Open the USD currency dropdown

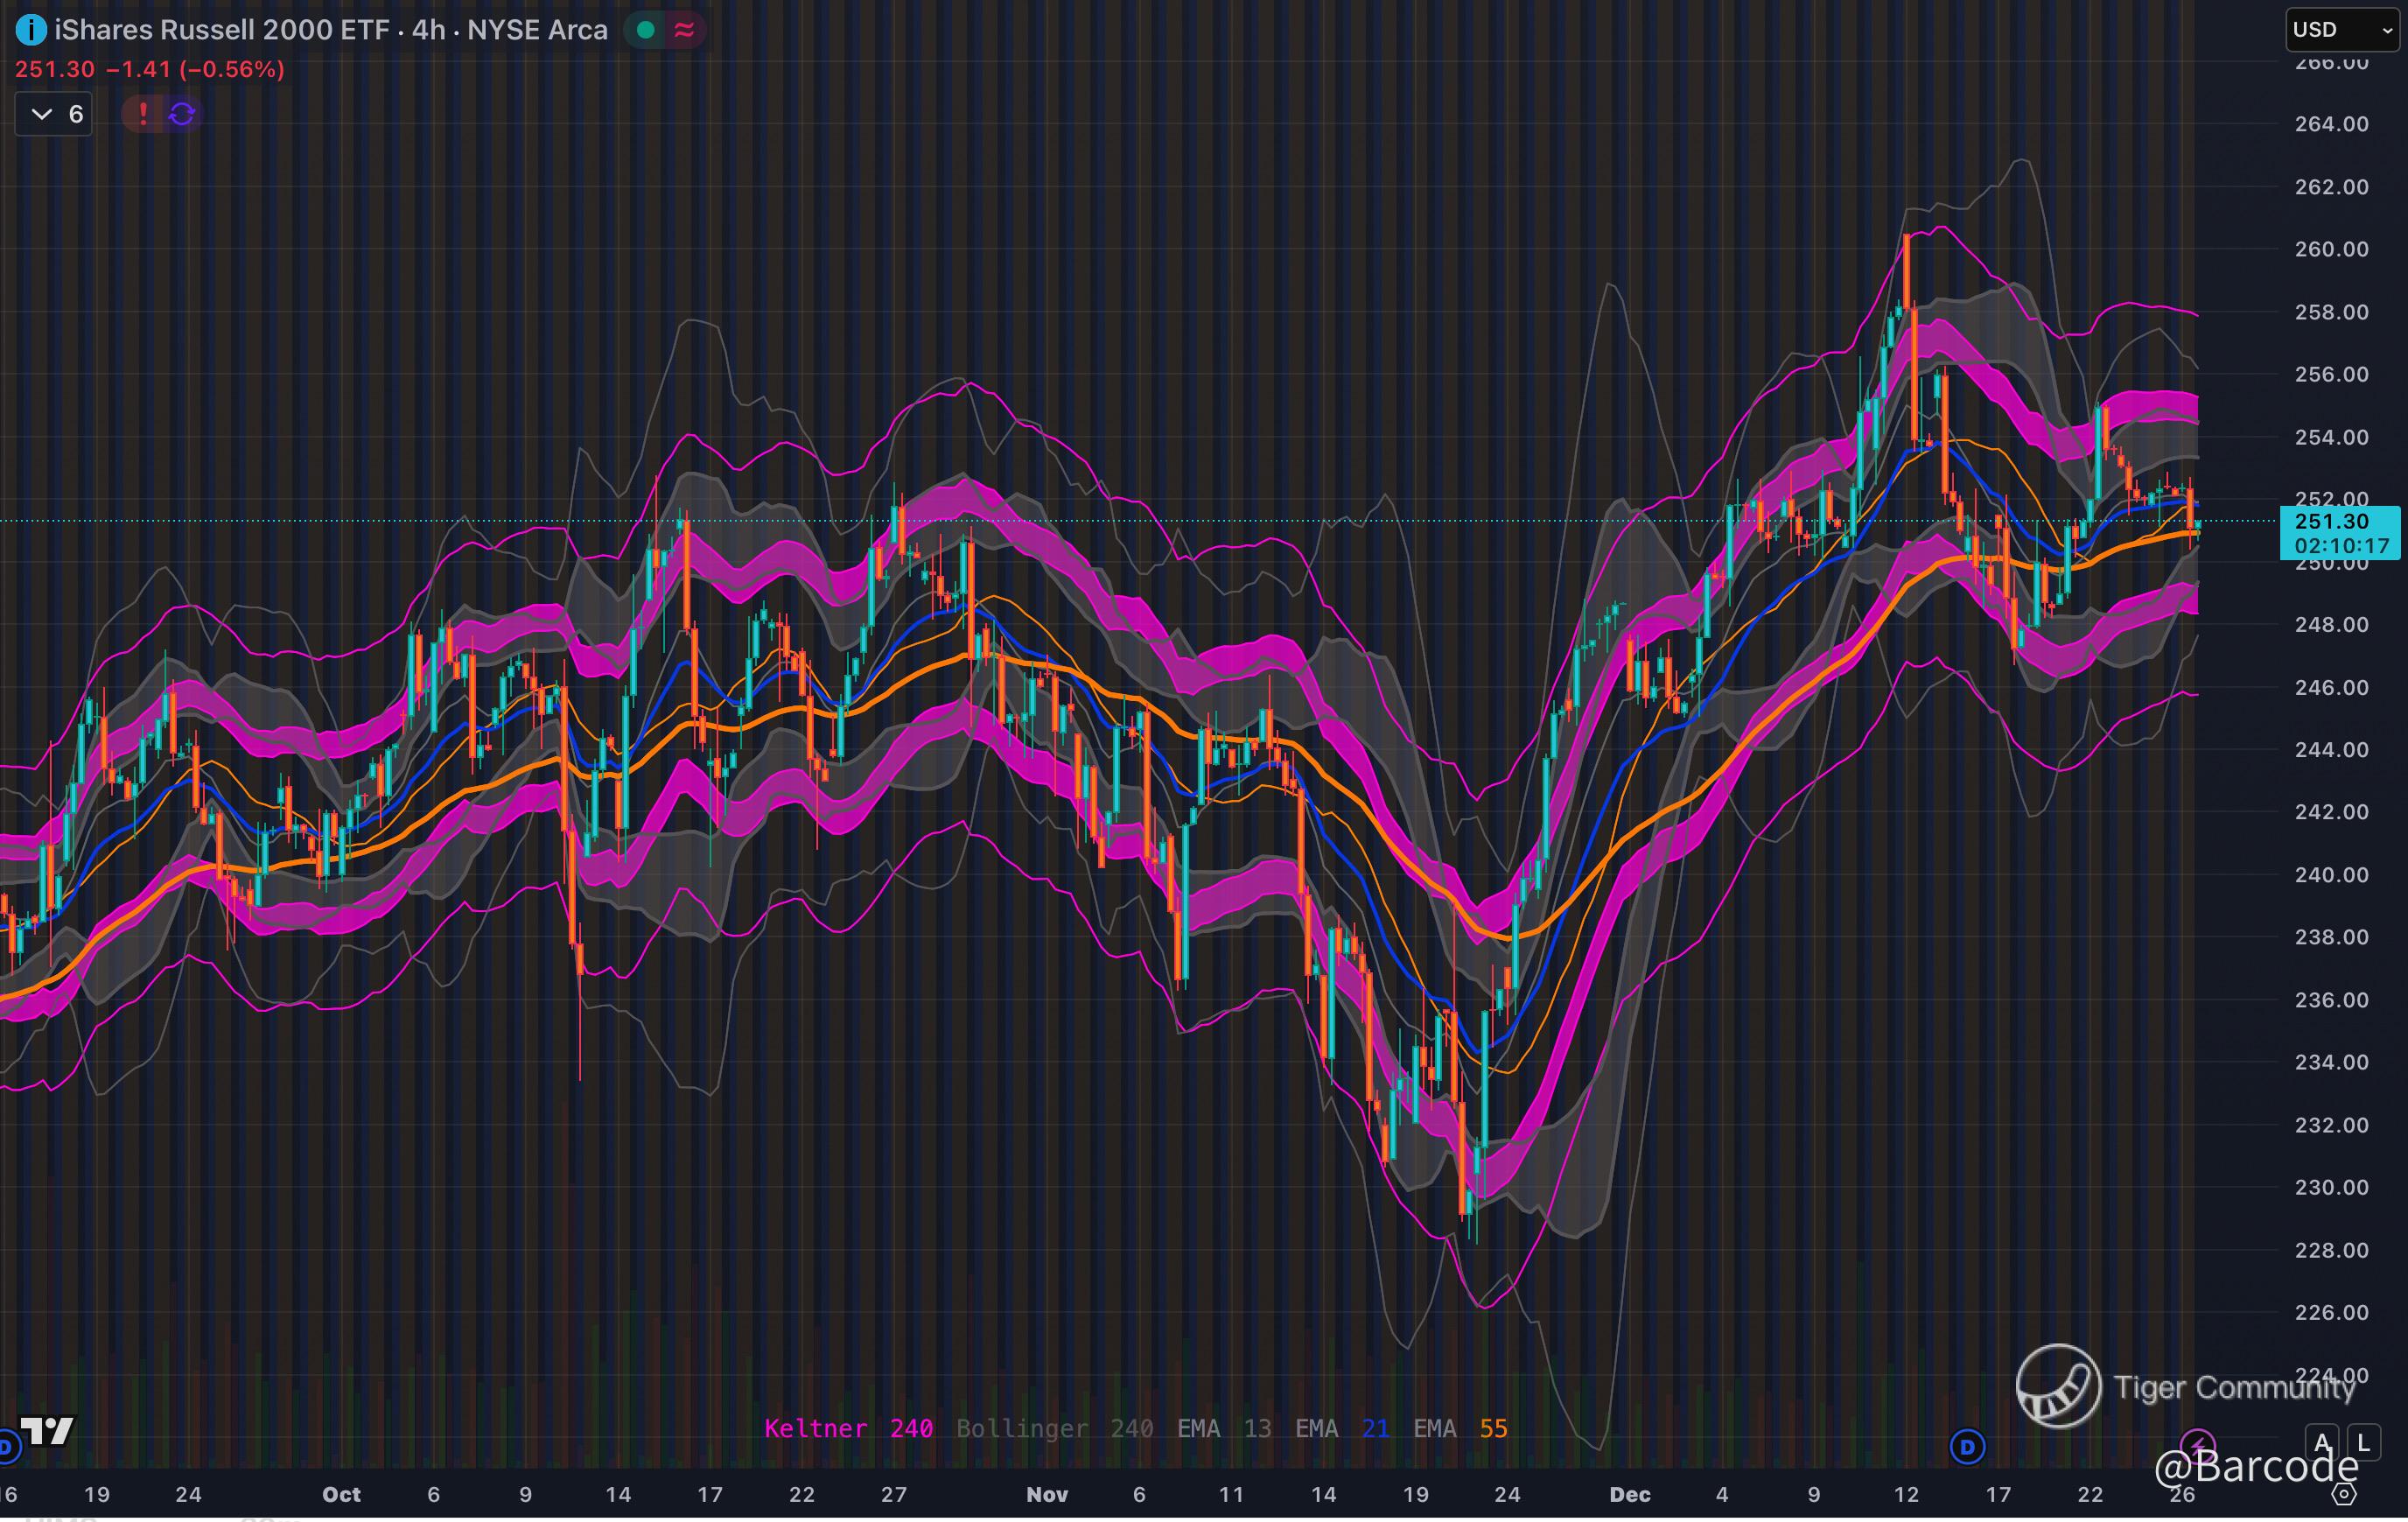tap(2343, 30)
